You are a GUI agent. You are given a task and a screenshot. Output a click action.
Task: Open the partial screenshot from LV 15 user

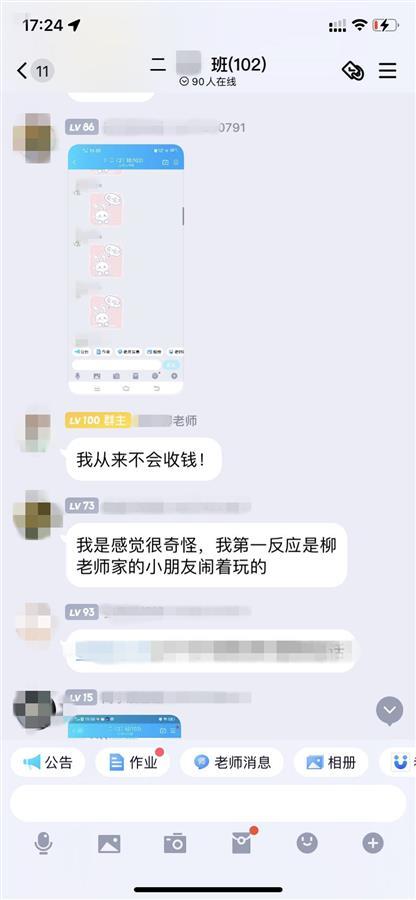(125, 726)
